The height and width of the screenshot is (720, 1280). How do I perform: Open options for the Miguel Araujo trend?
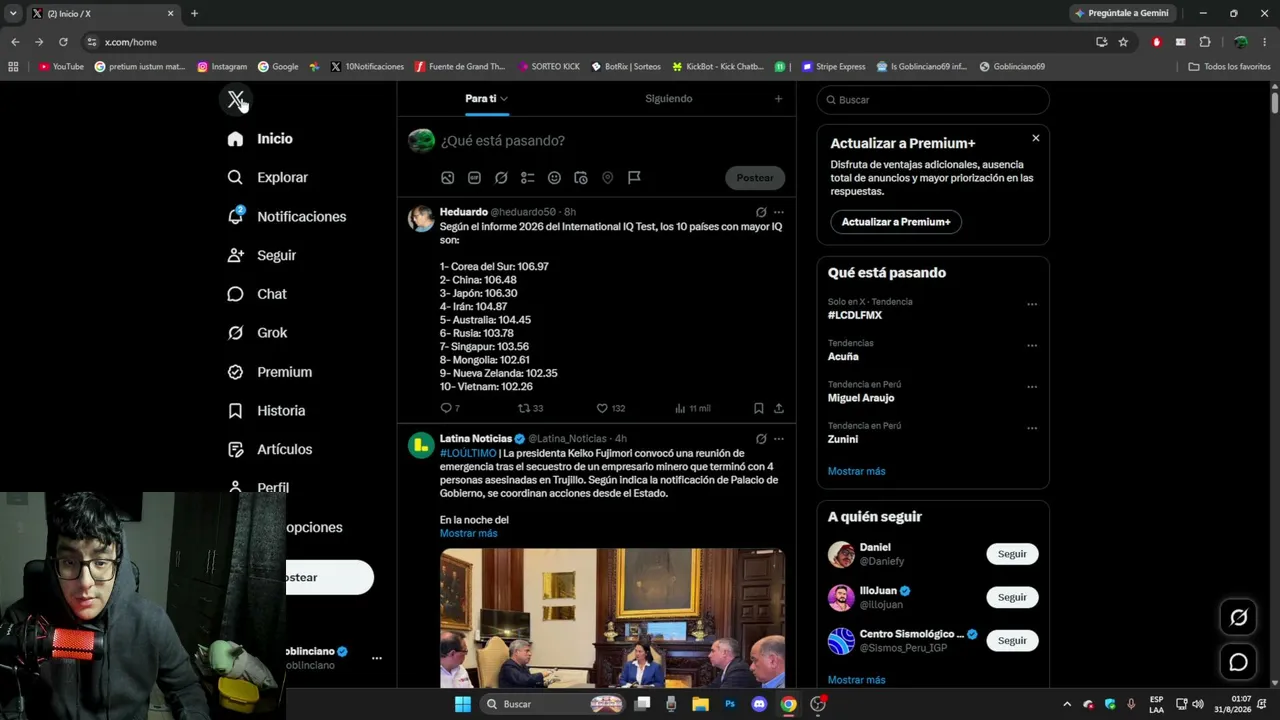coord(1032,387)
